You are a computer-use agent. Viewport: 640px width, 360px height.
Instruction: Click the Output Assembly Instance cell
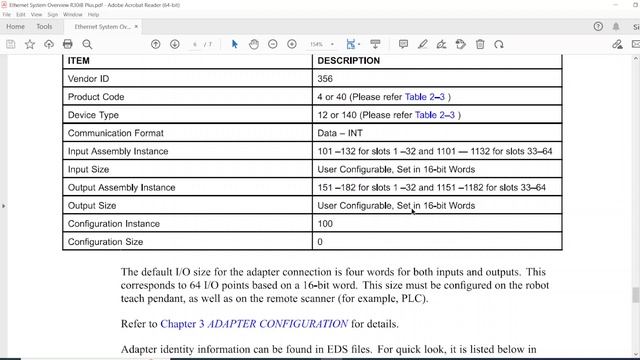188,187
